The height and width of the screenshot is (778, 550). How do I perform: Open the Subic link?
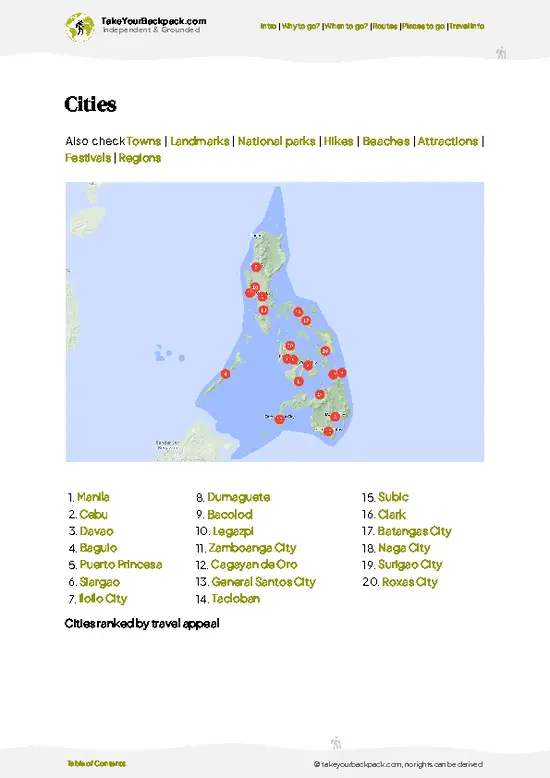click(x=394, y=497)
